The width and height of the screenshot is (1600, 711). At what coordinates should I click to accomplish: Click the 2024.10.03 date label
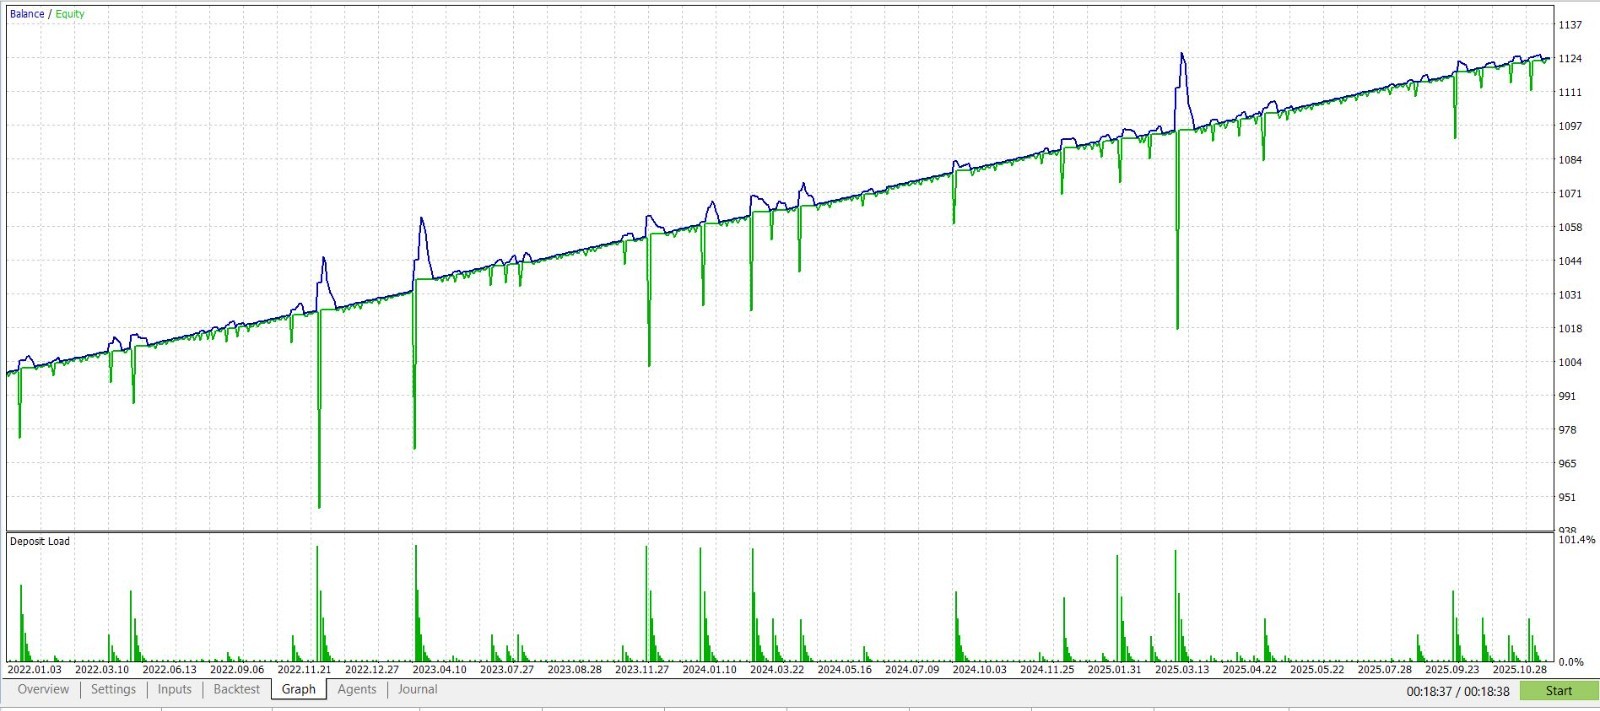[979, 670]
